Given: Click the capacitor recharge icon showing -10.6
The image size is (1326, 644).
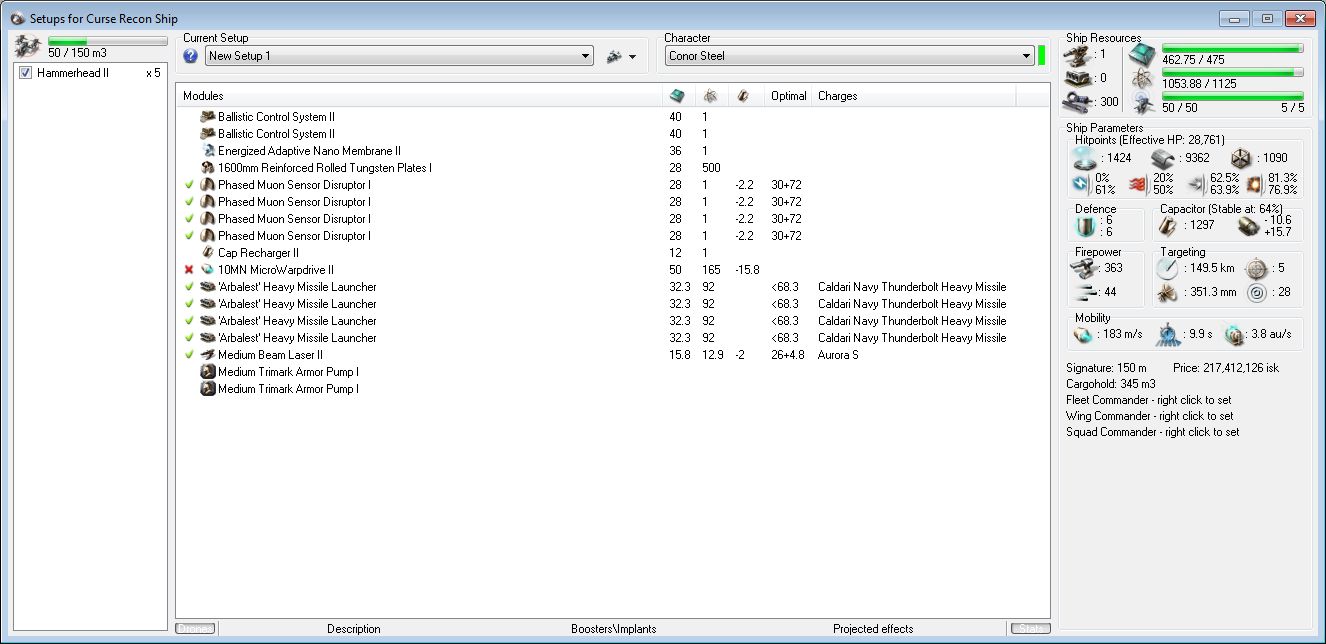Looking at the screenshot, I should 1250,226.
